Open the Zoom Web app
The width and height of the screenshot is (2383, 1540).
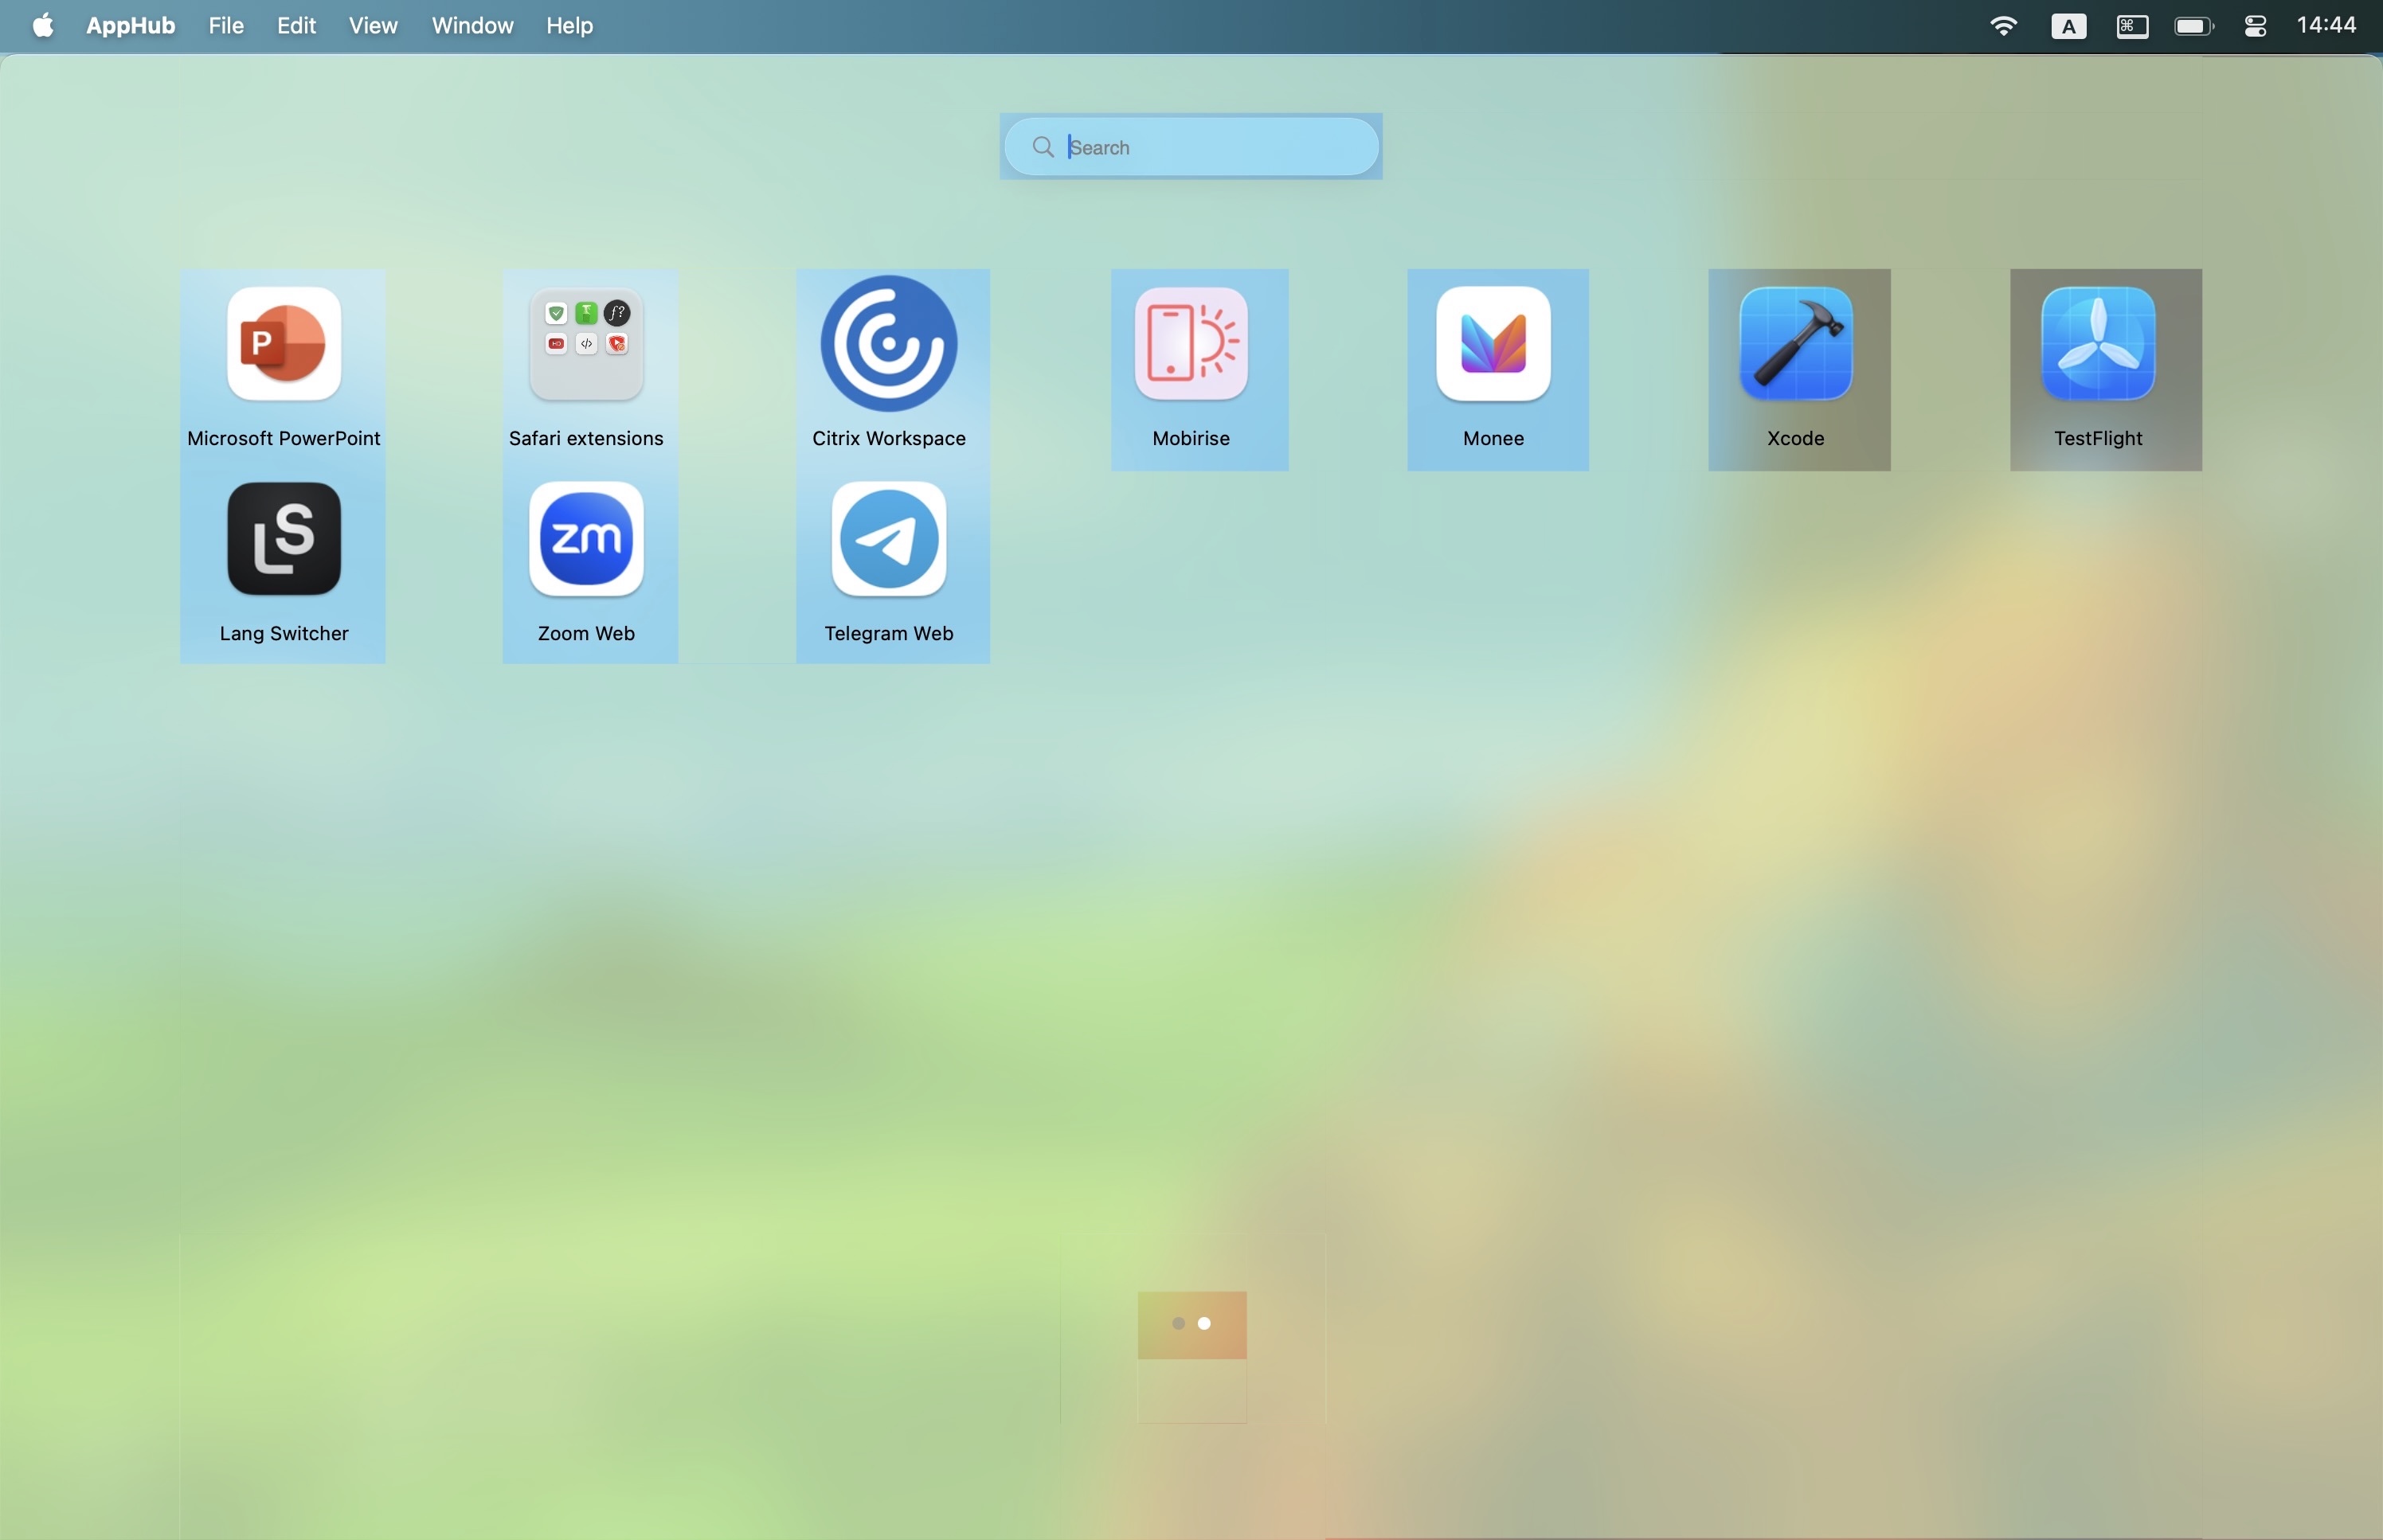click(x=586, y=540)
